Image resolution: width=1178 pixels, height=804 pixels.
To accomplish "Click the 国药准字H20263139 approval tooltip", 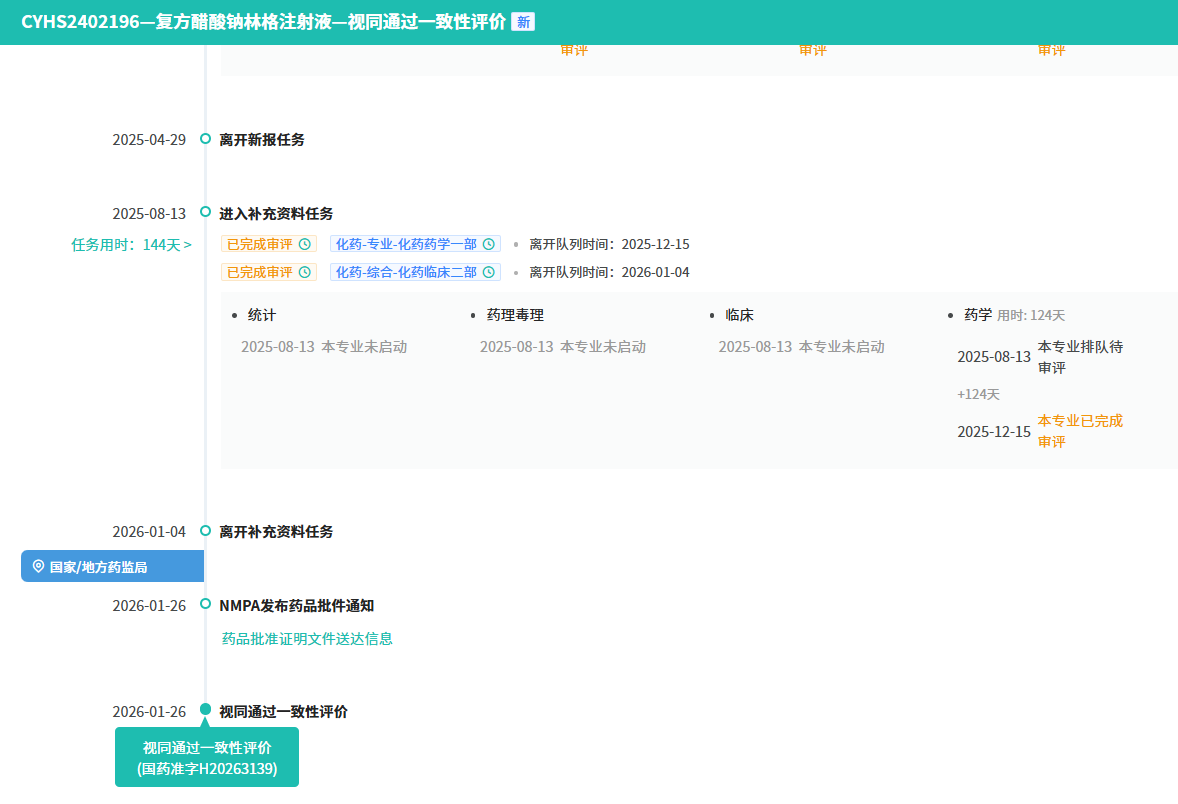I will [207, 758].
